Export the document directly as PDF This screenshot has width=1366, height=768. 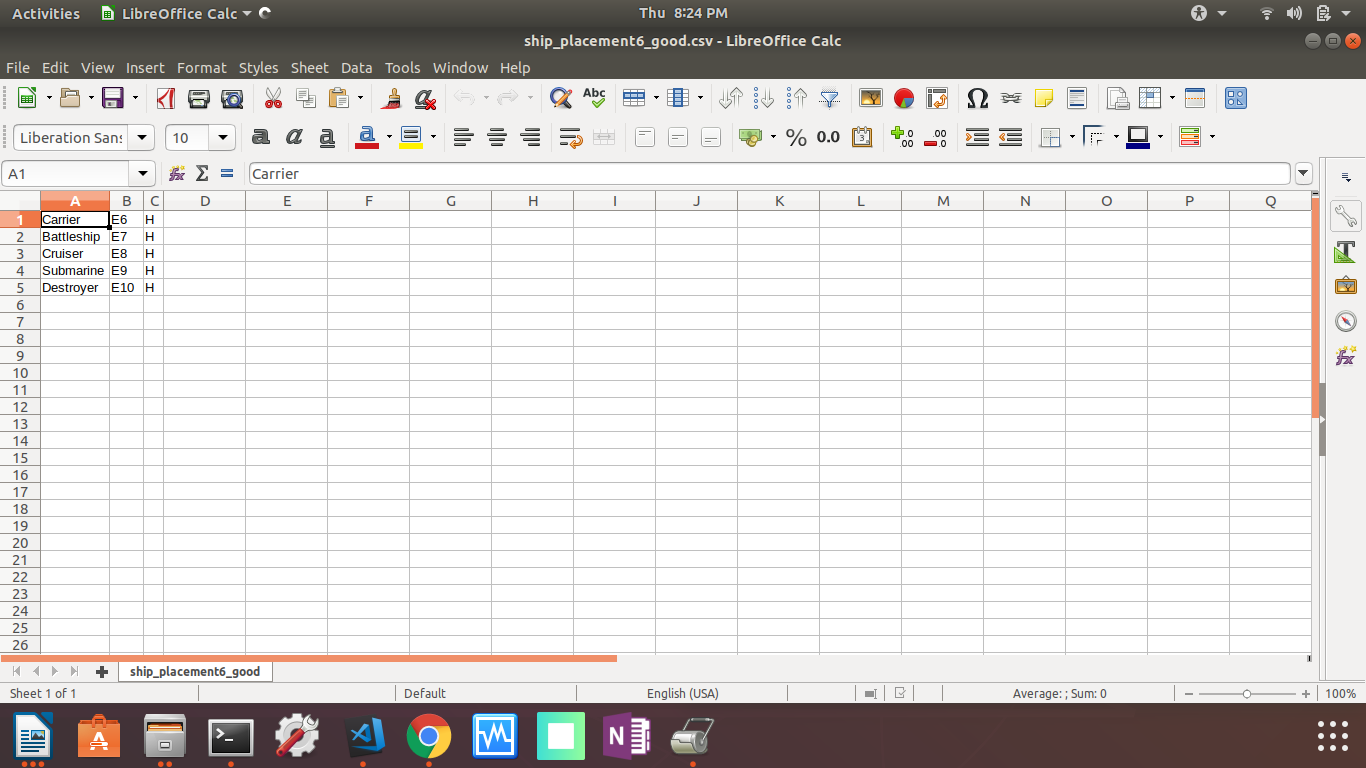167,97
